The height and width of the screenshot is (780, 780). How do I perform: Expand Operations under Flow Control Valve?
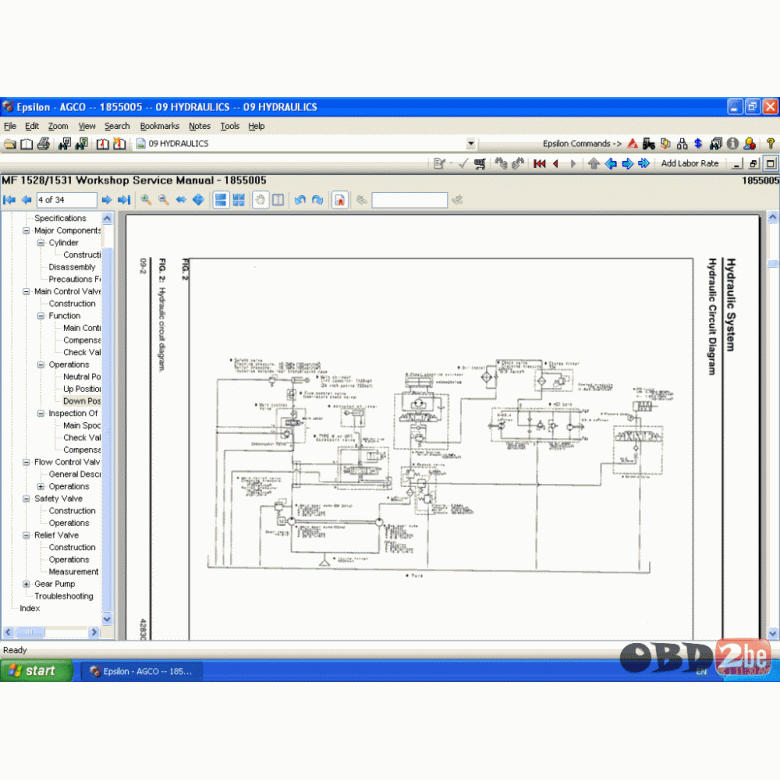pos(41,487)
